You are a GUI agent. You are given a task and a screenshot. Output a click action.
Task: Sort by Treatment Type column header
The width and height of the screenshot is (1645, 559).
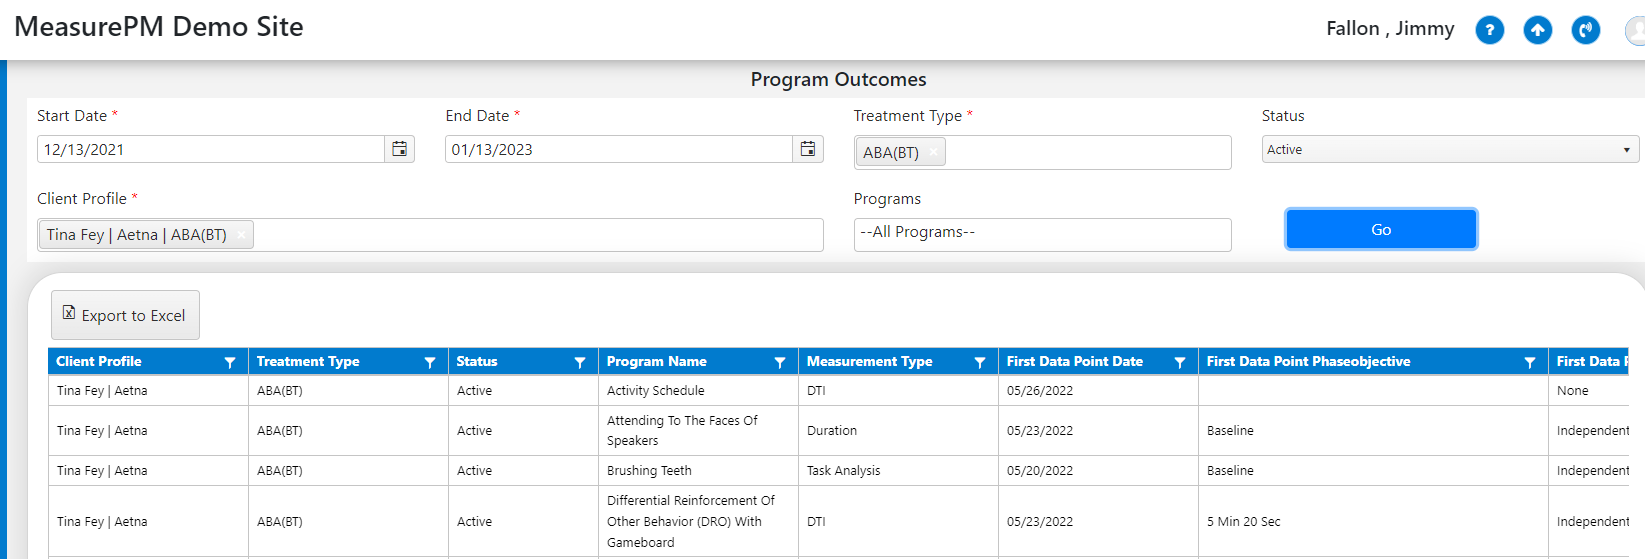[308, 361]
